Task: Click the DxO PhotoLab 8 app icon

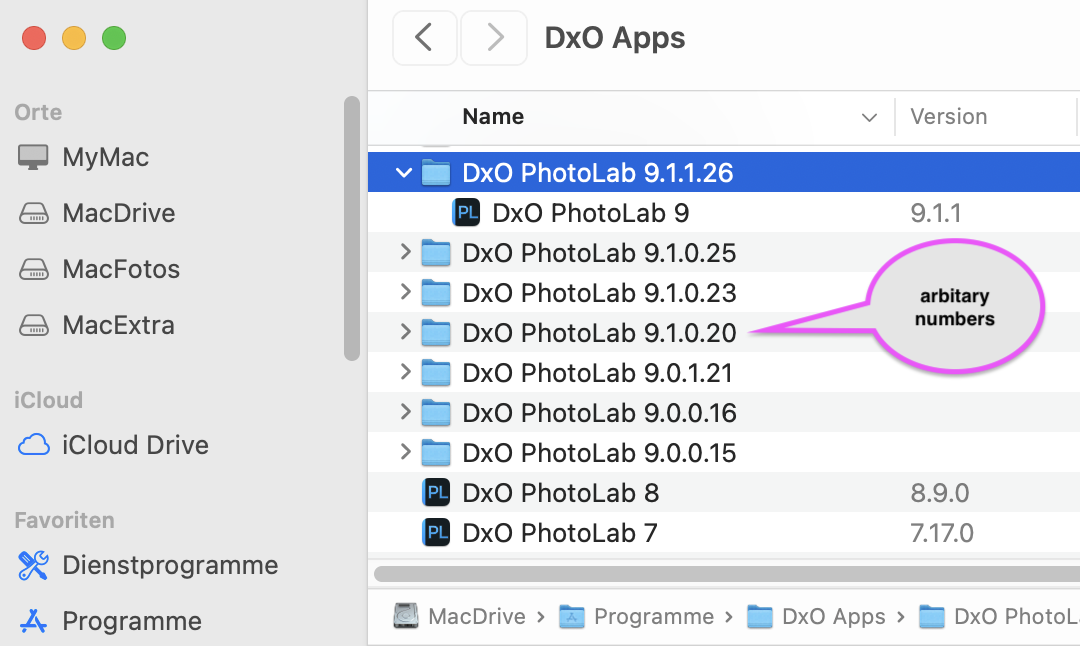Action: point(437,493)
